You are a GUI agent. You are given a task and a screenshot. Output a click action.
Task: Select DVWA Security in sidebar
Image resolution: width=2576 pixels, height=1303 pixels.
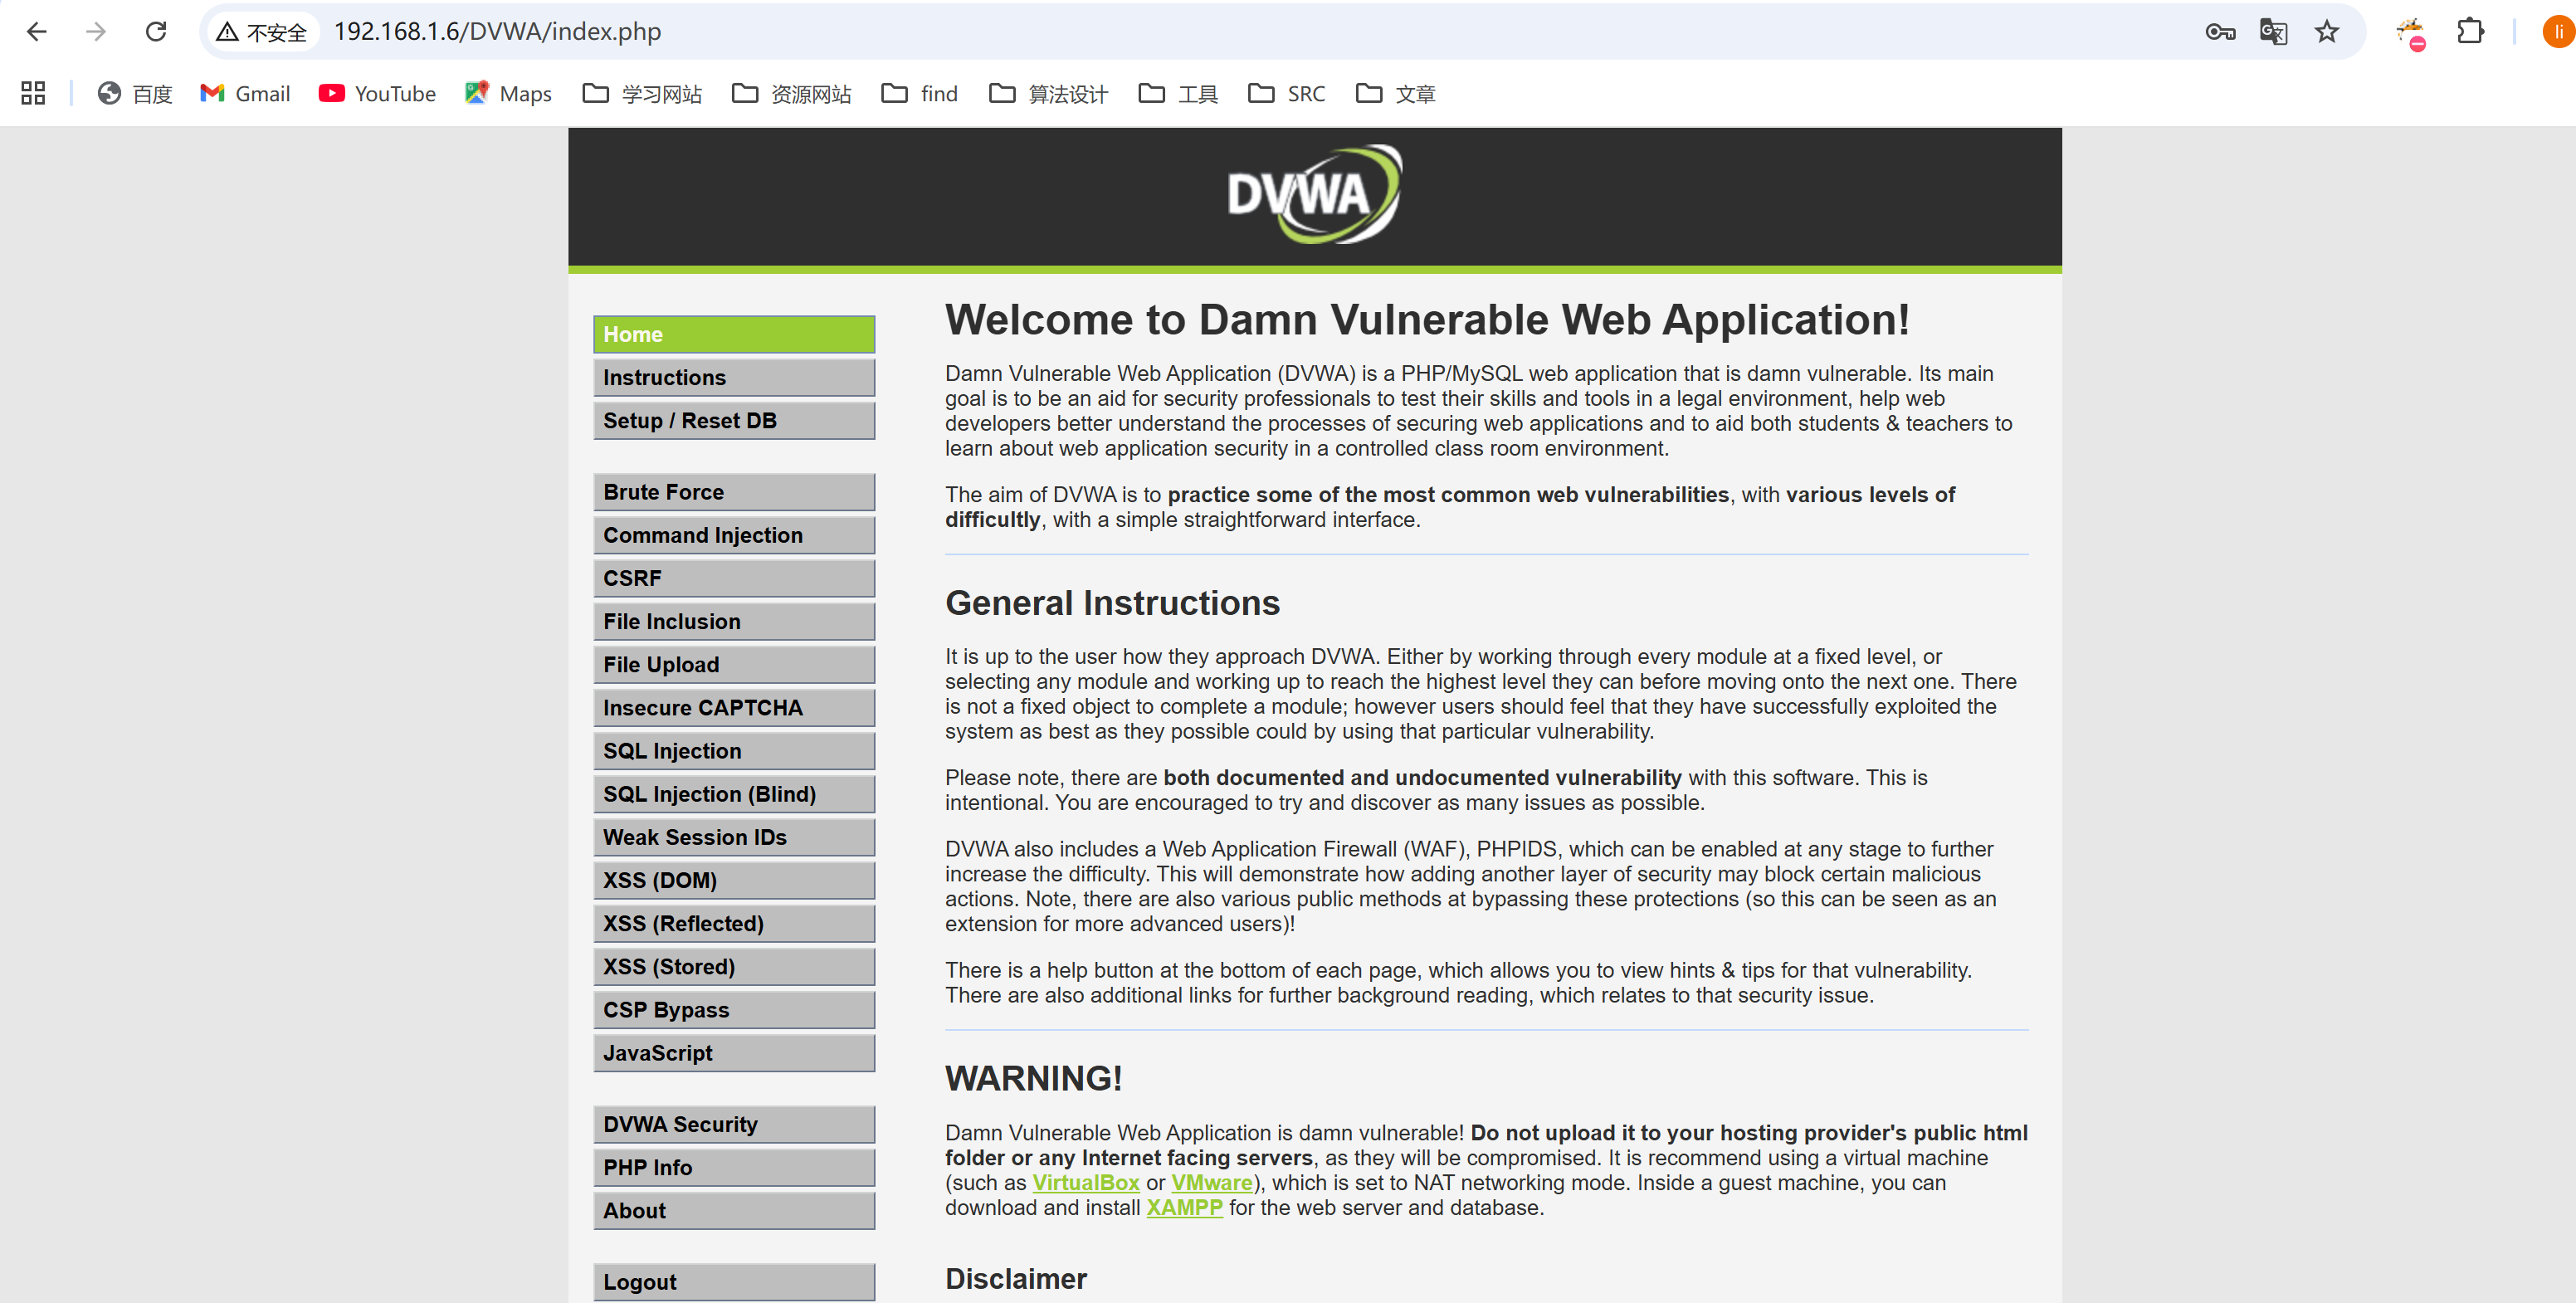733,1124
